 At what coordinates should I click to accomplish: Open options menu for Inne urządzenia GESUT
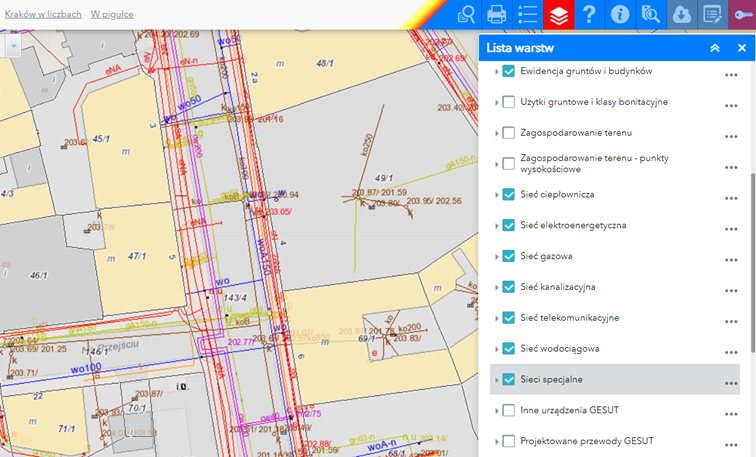pos(731,414)
